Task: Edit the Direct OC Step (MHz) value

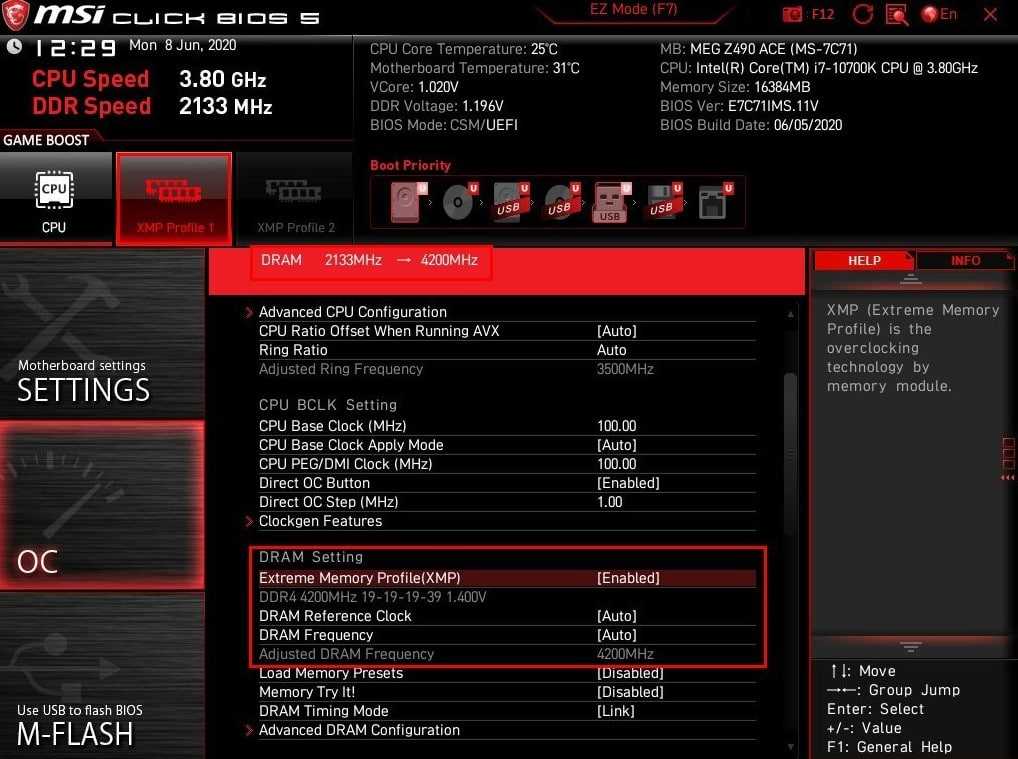Action: tap(609, 502)
